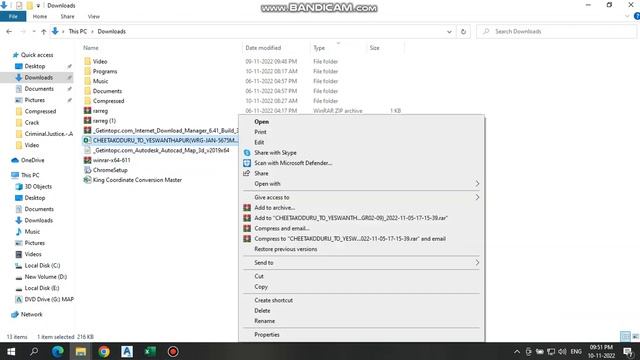This screenshot has height=360, width=640.
Task: Open Properties from the context menu
Action: click(x=267, y=334)
